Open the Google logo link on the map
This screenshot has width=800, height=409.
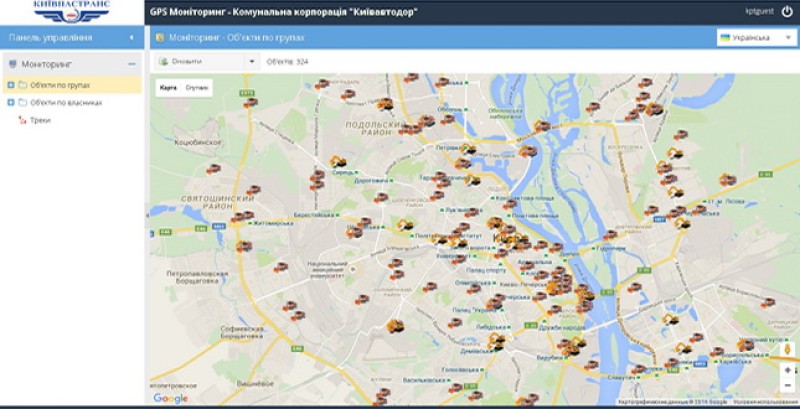170,398
